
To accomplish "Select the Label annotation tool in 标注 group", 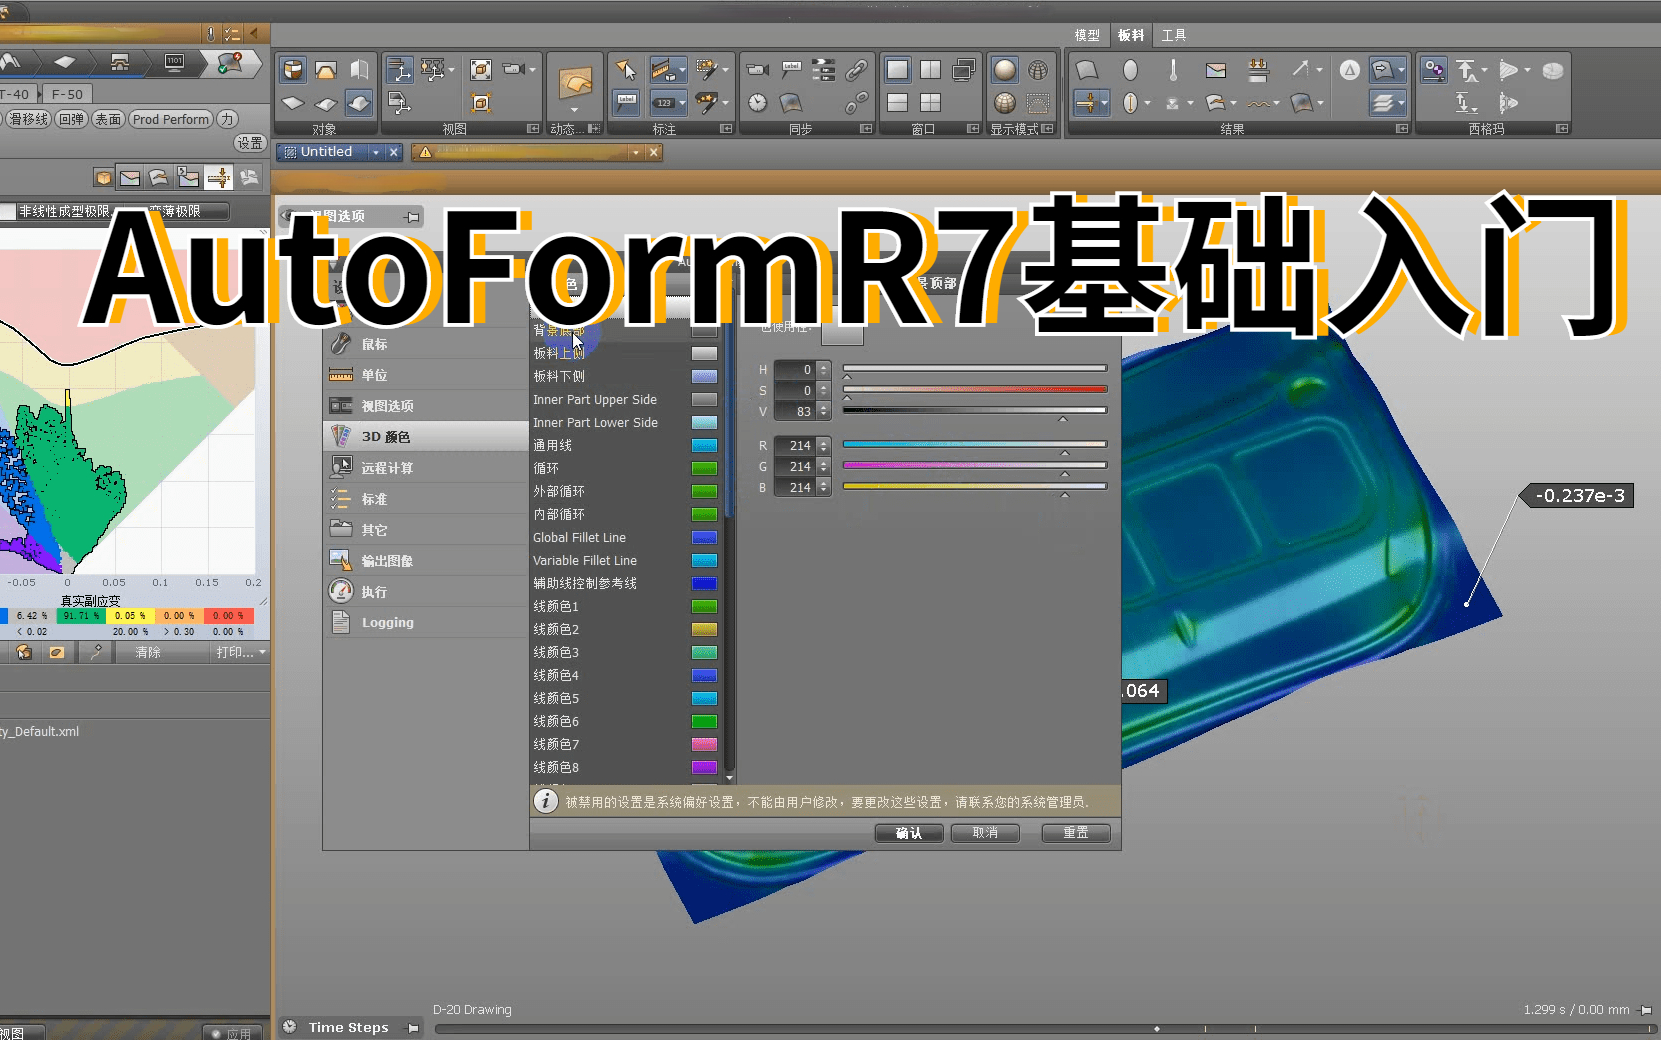I will coord(626,102).
